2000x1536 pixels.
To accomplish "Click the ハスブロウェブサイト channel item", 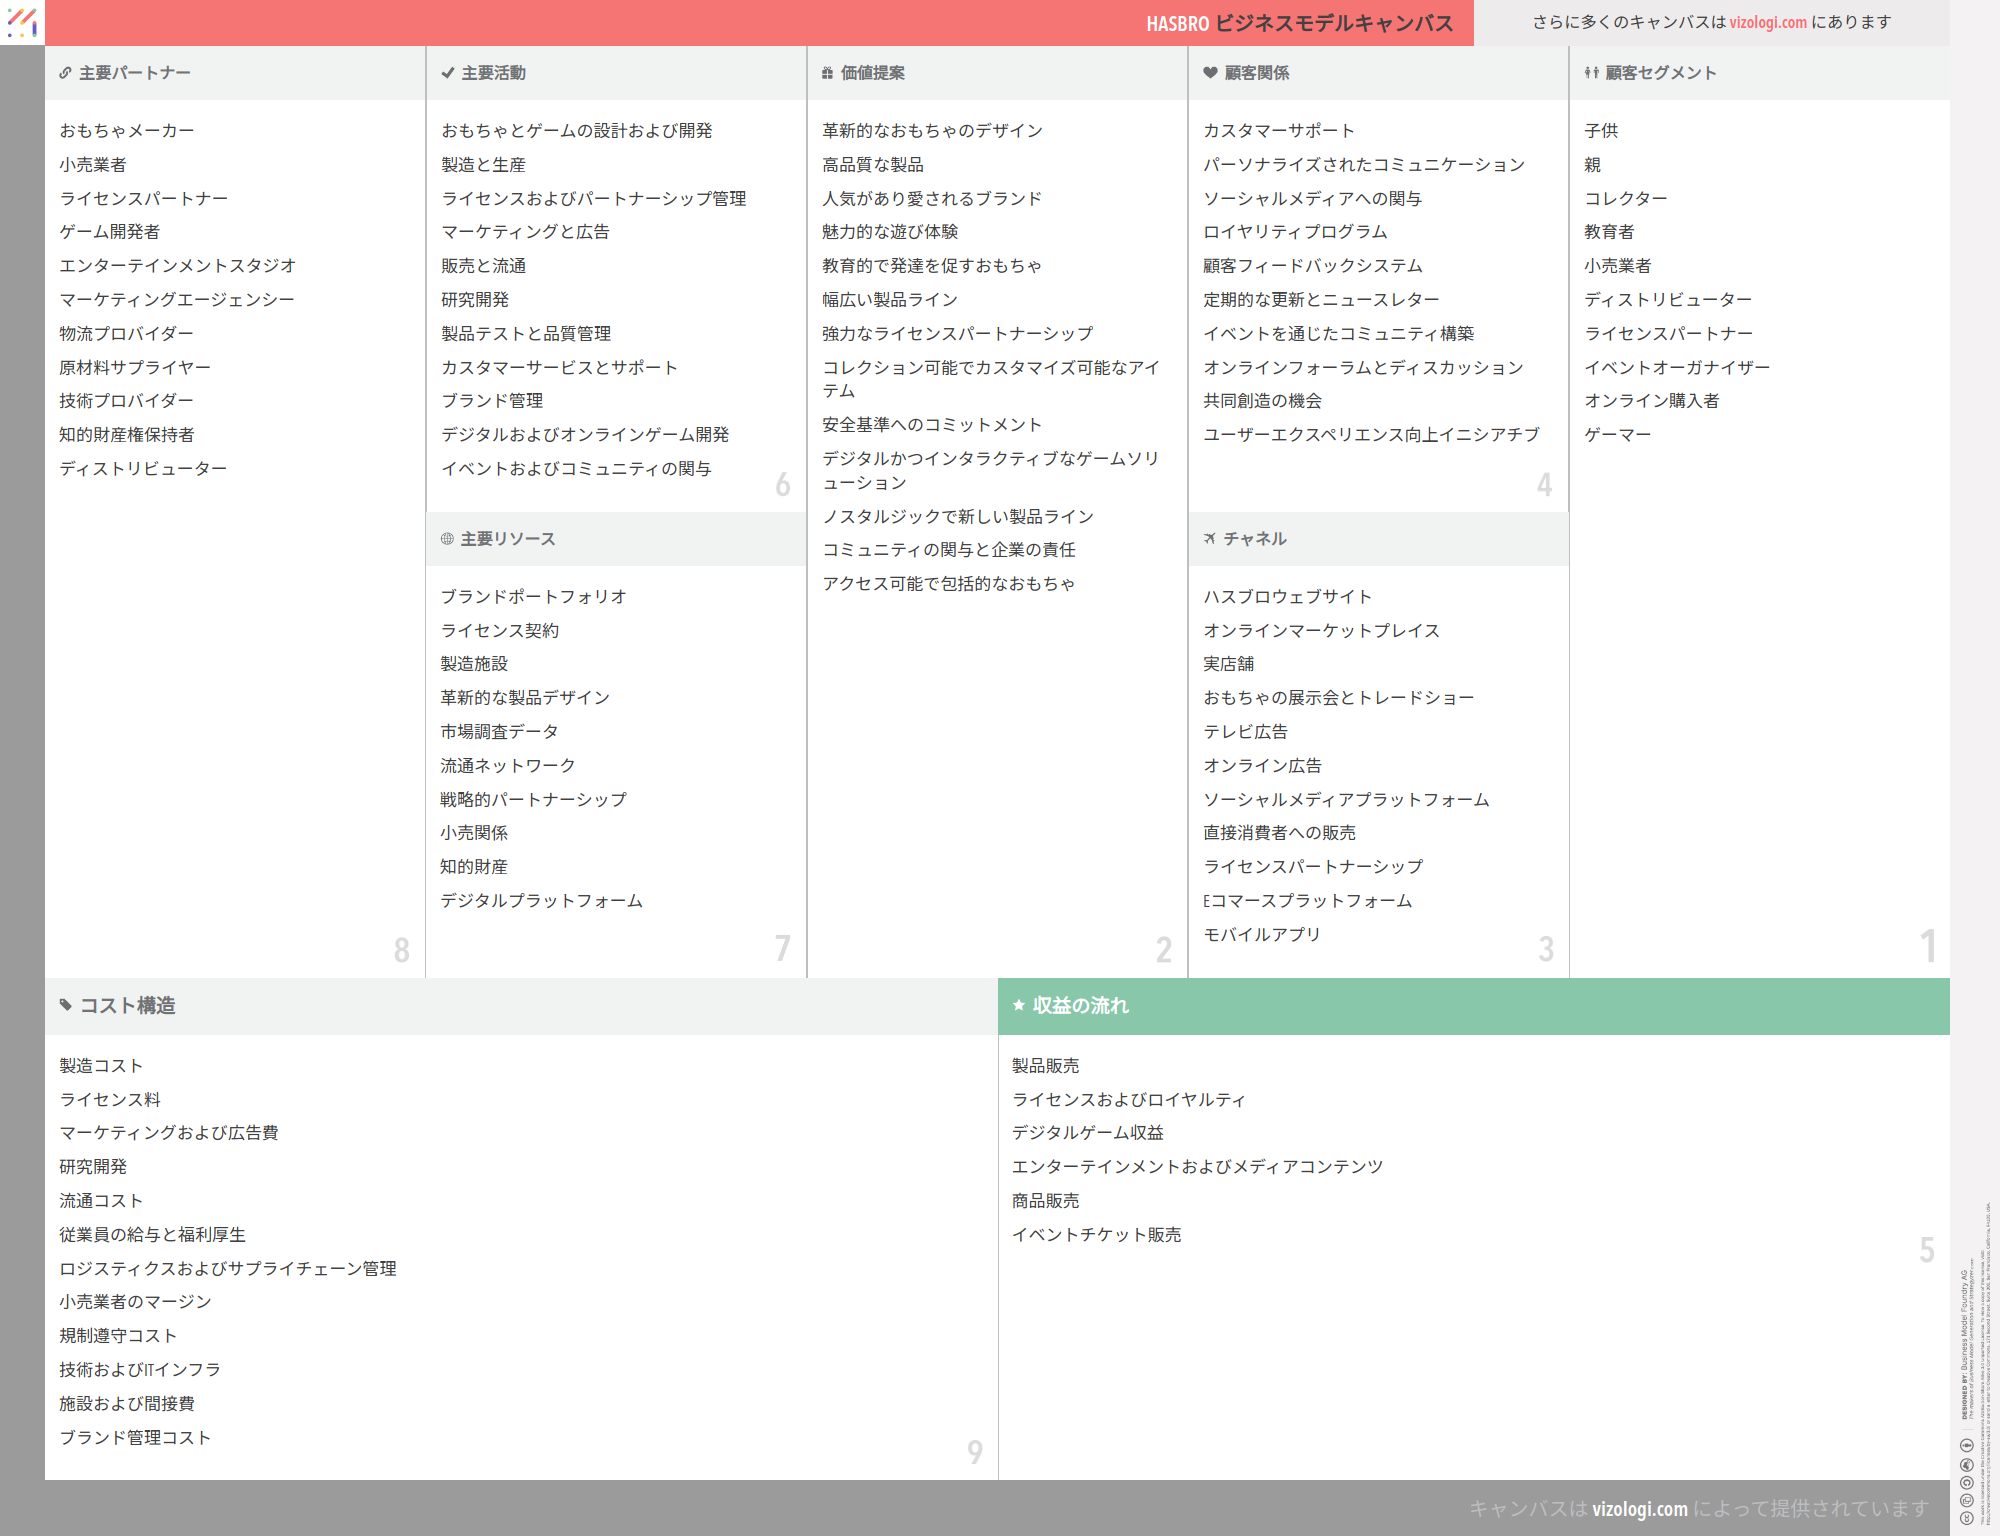I will pos(1287,597).
